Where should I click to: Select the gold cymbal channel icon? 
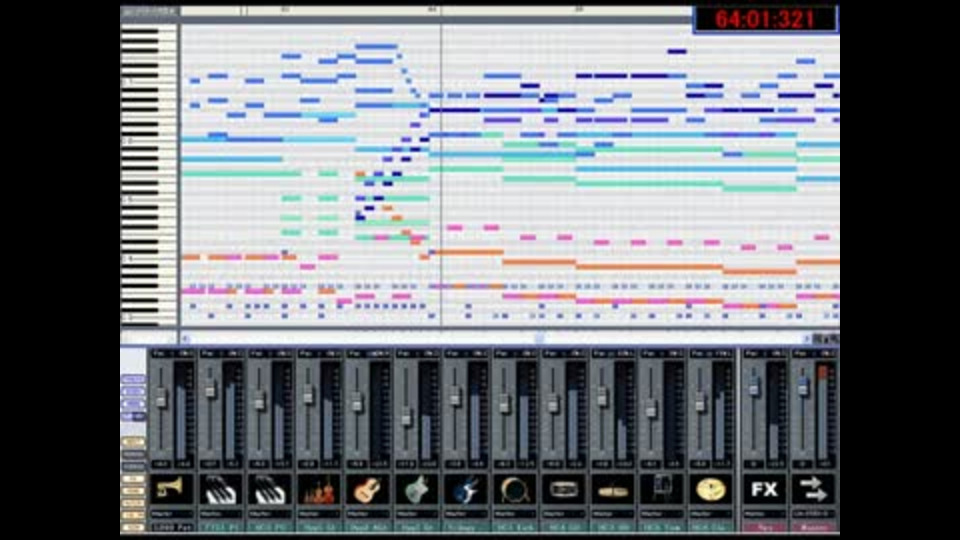(711, 490)
